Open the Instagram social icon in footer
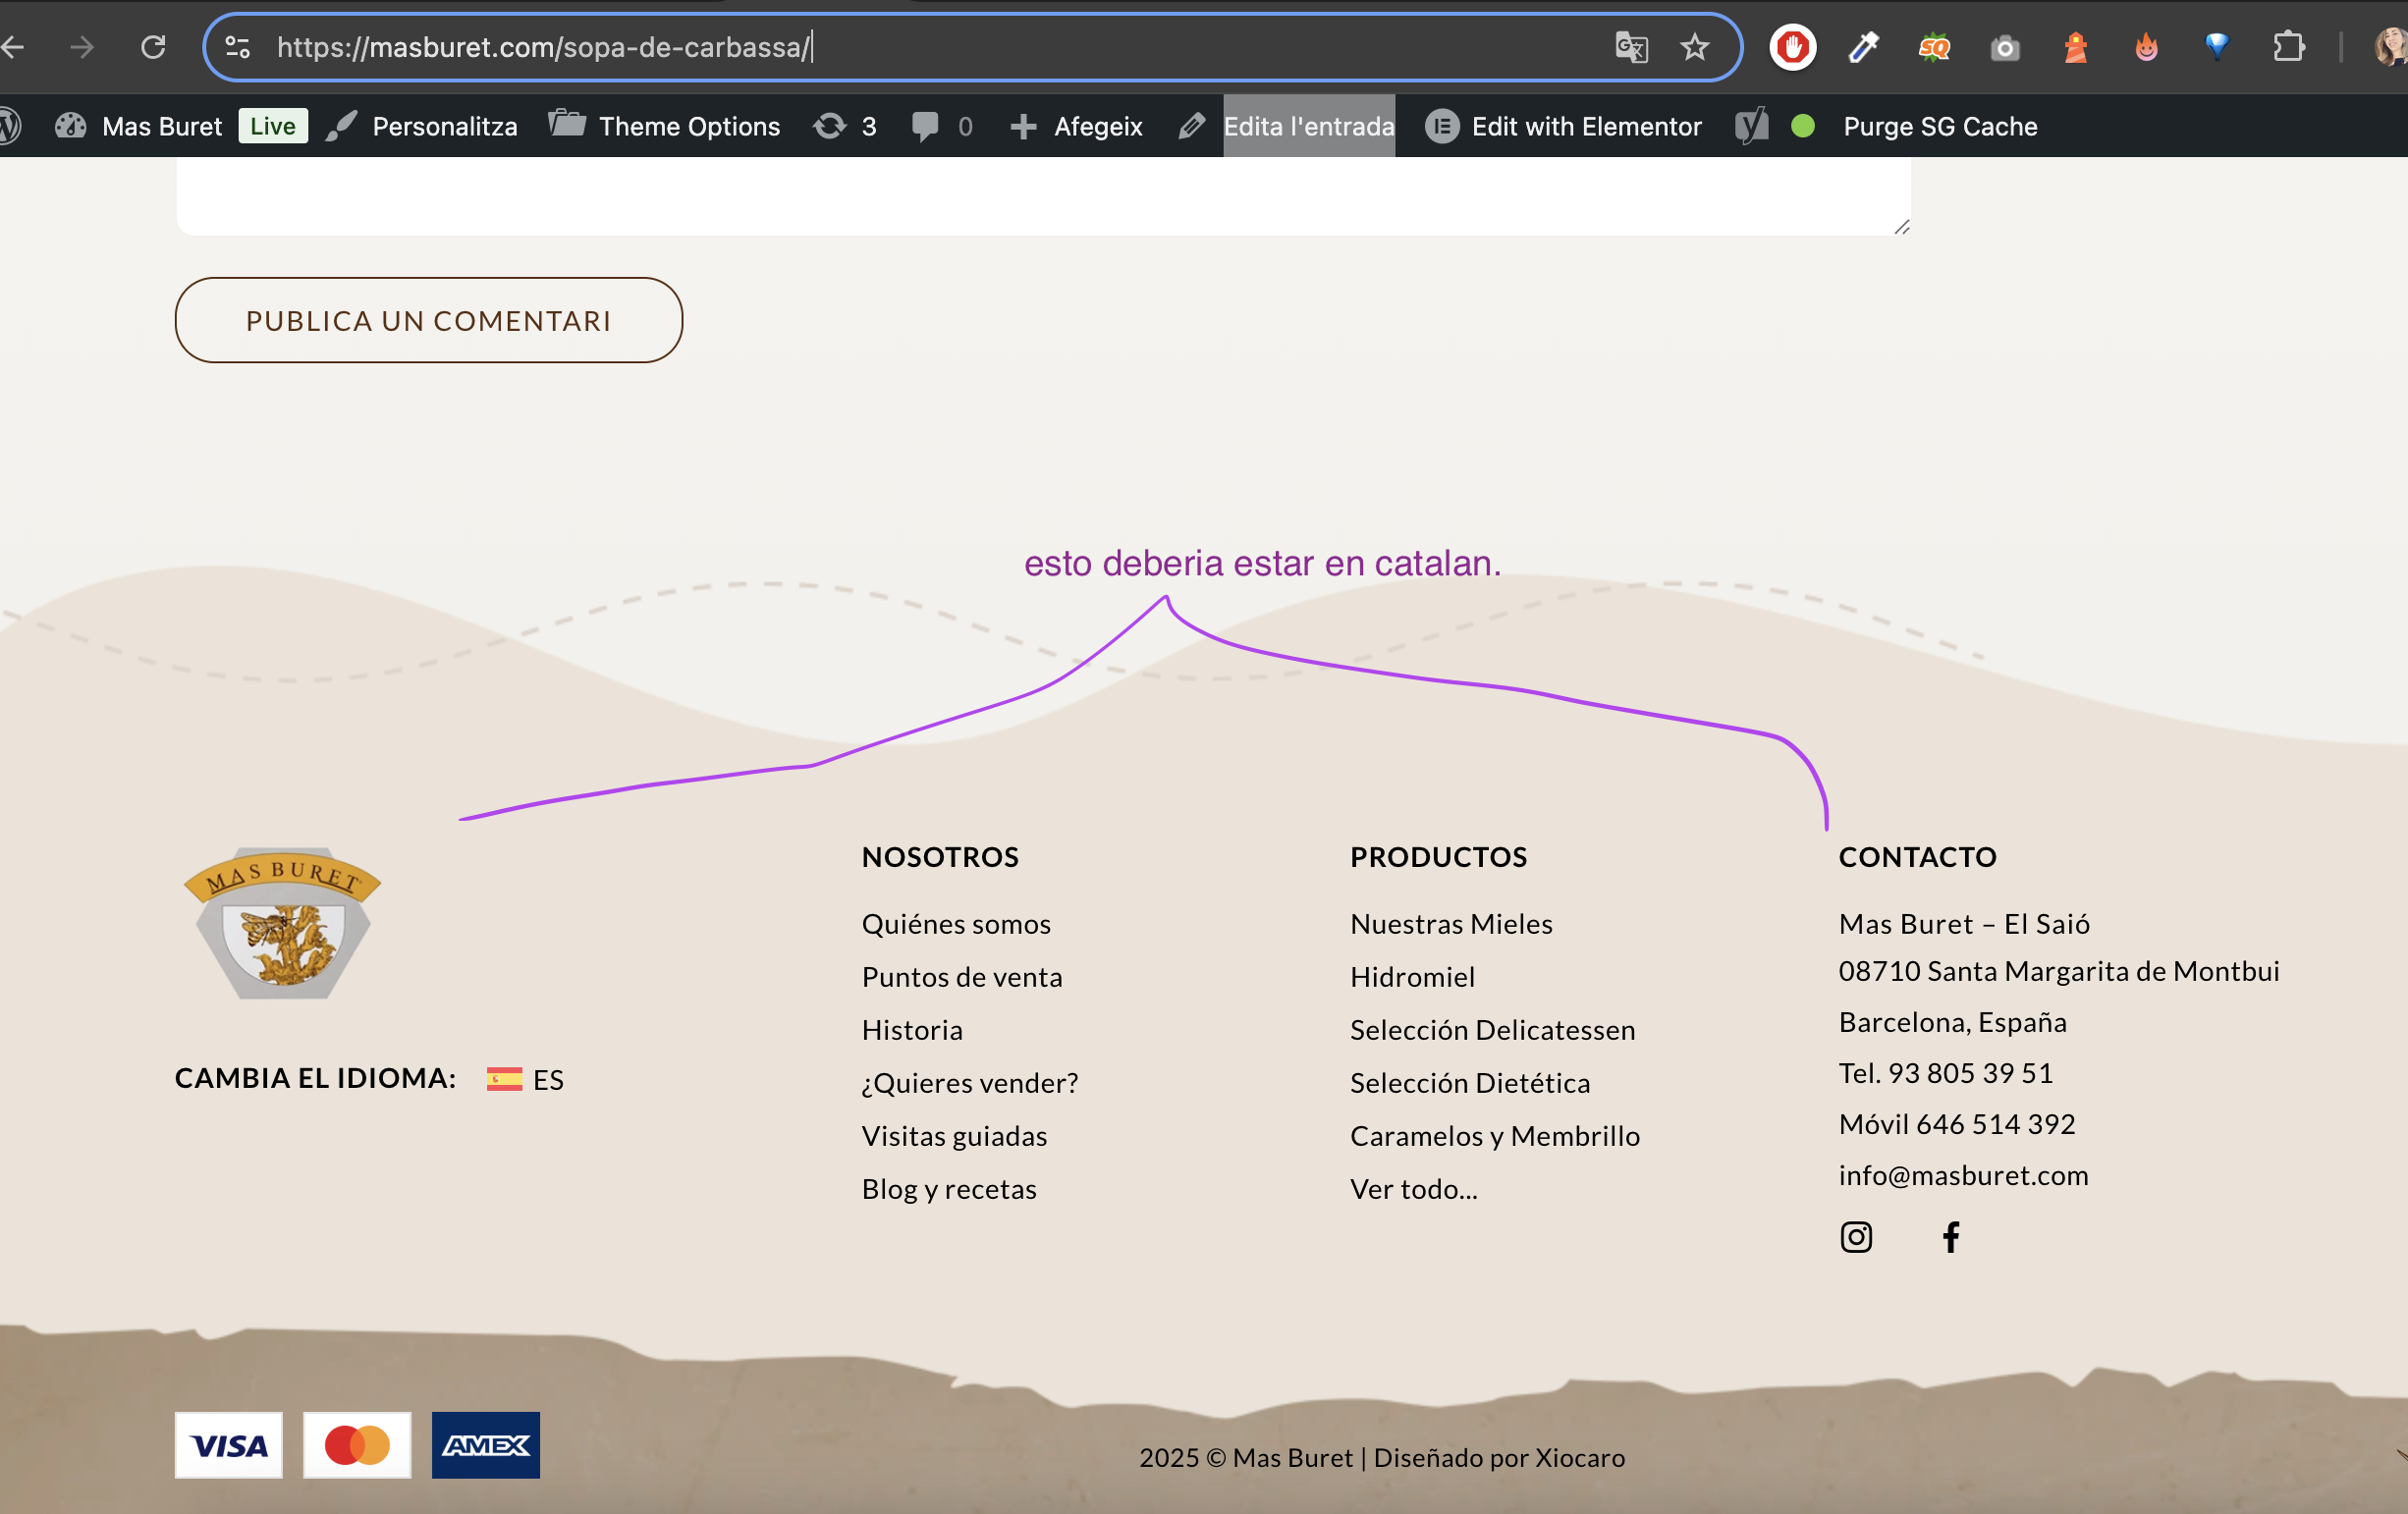The height and width of the screenshot is (1514, 2408). pyautogui.click(x=1856, y=1237)
